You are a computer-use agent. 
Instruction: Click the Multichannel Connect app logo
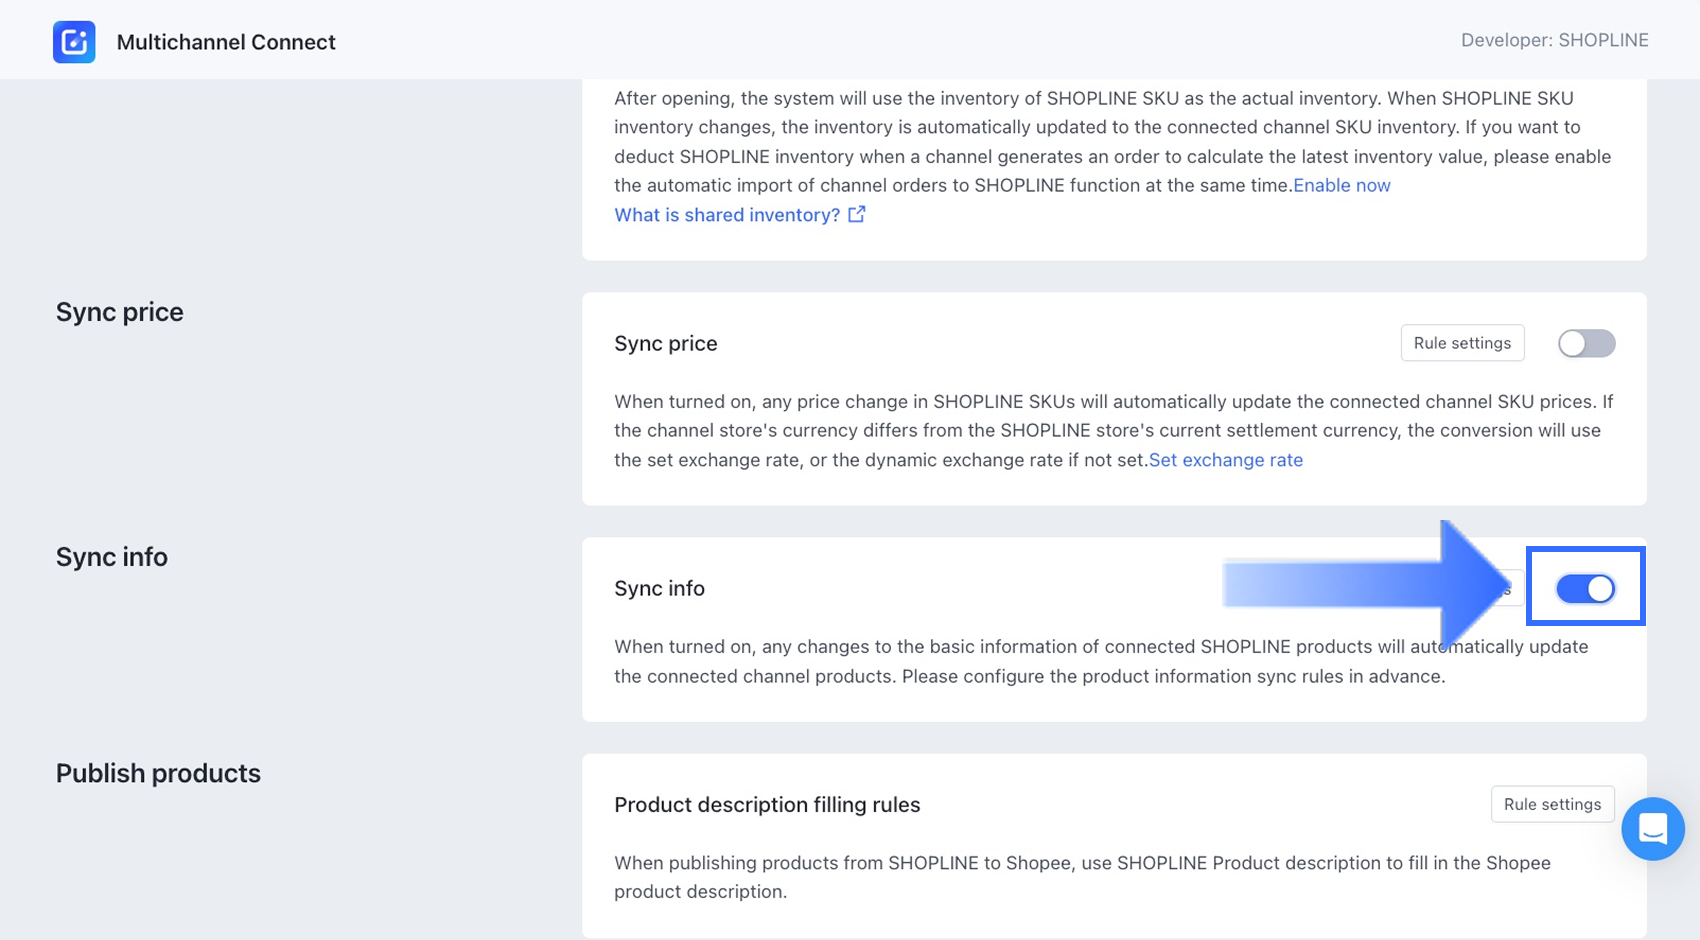(74, 42)
